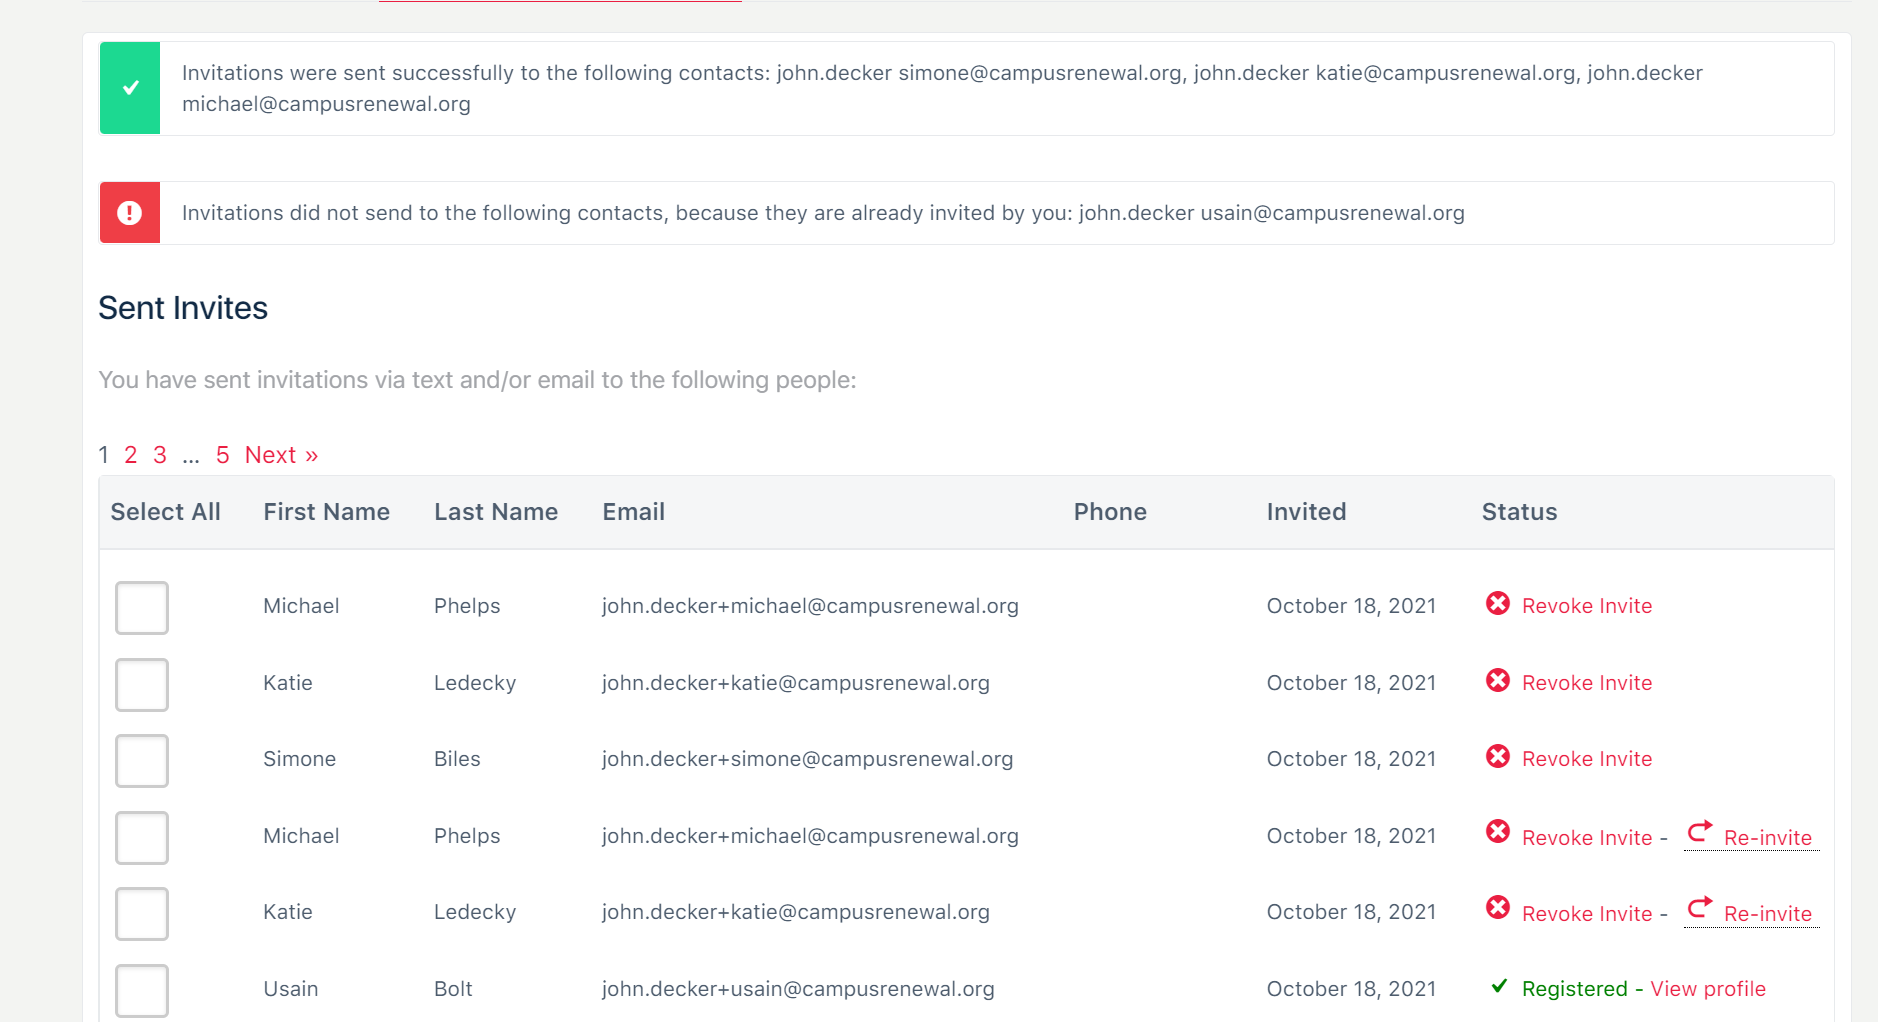Click the last name Bolt
Viewport: 1878px width, 1022px height.
point(453,989)
